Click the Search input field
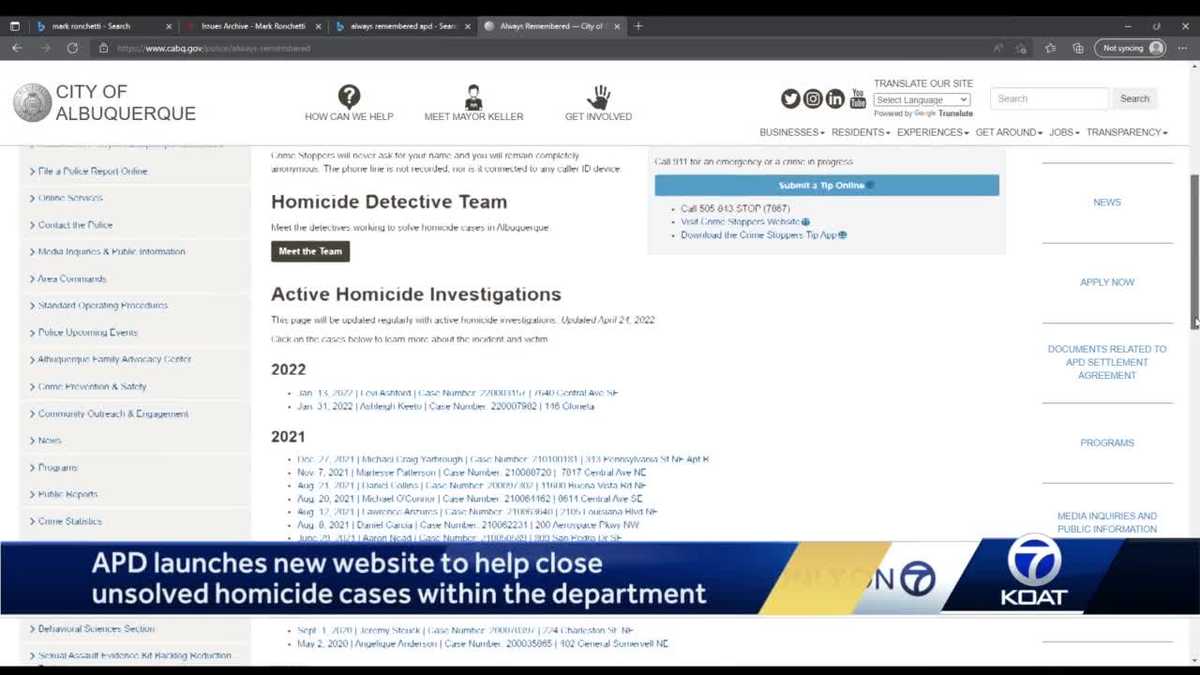This screenshot has width=1200, height=675. (x=1049, y=98)
